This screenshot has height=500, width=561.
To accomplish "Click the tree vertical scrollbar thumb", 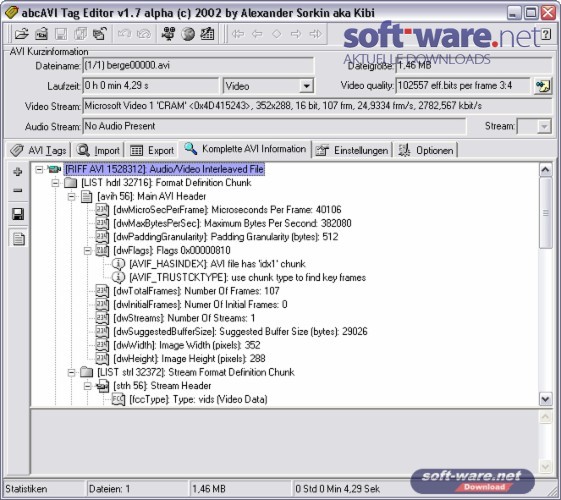I will (545, 212).
